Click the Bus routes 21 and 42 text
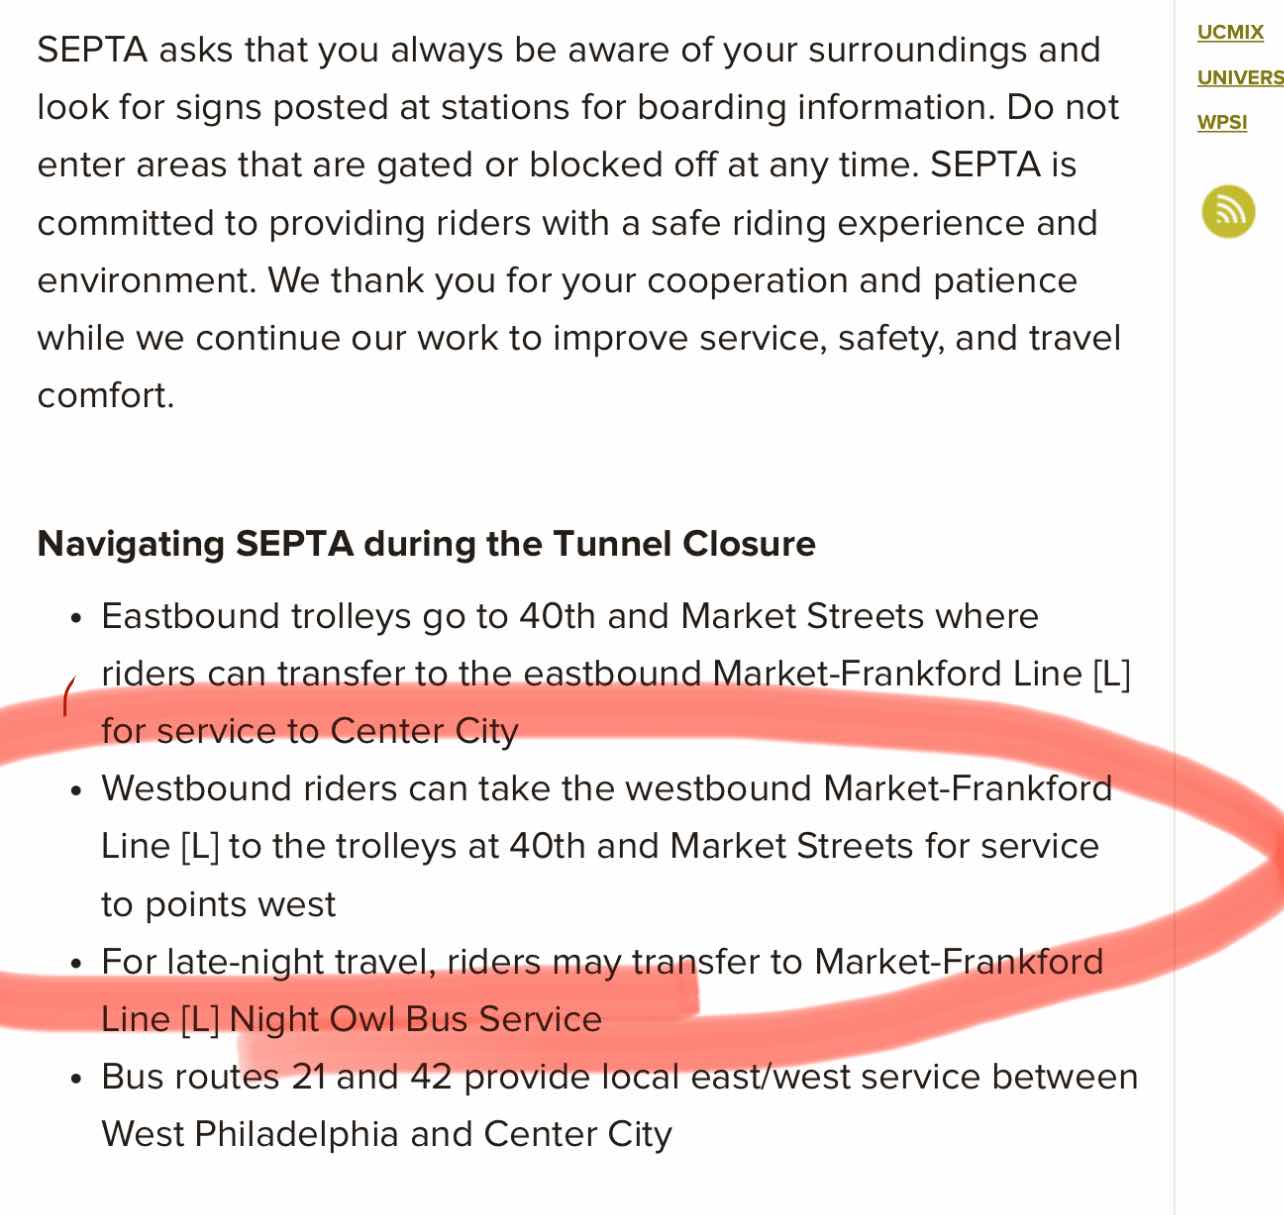1284x1215 pixels. pos(277,1077)
